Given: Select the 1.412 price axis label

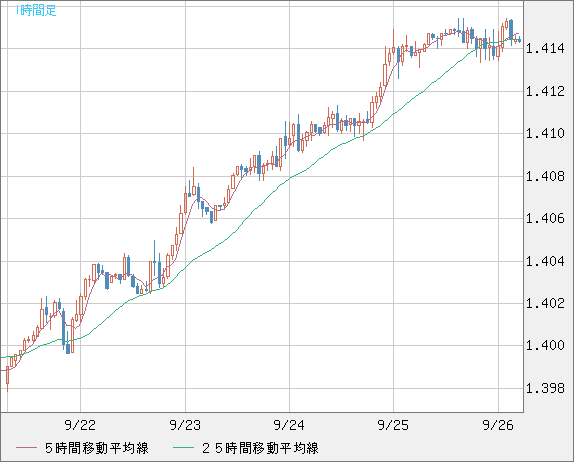Looking at the screenshot, I should pos(545,91).
